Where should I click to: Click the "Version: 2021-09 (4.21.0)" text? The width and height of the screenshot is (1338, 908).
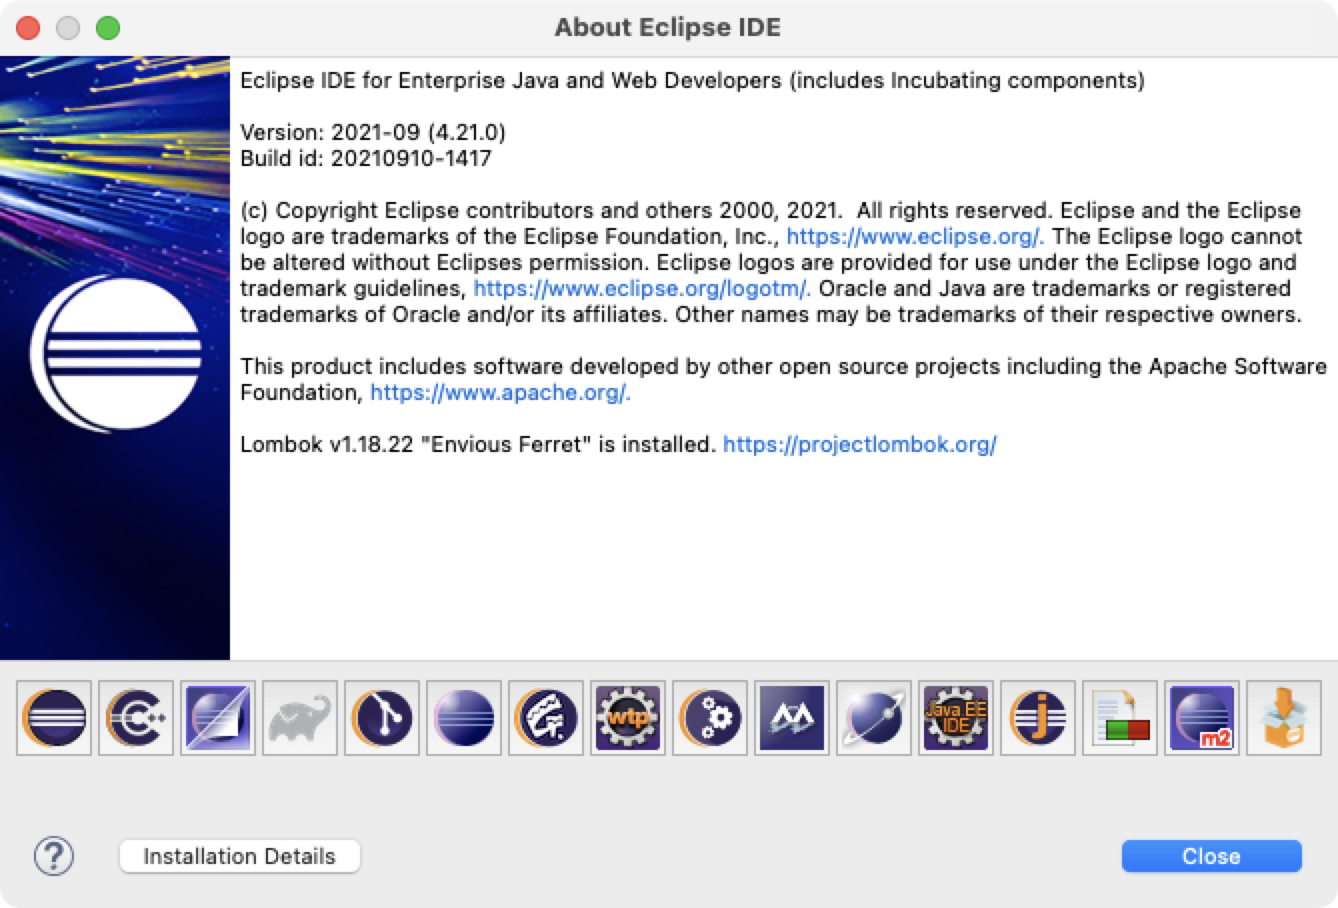pos(373,132)
